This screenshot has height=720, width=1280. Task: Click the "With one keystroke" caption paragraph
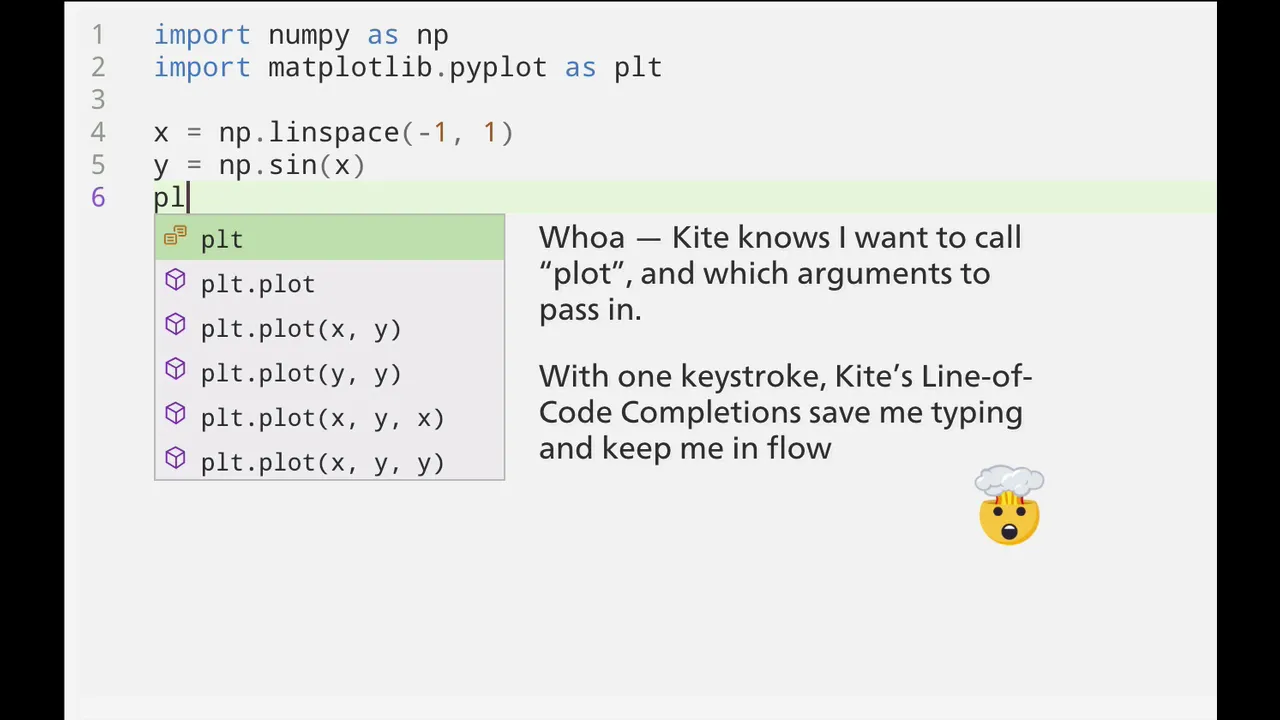785,411
